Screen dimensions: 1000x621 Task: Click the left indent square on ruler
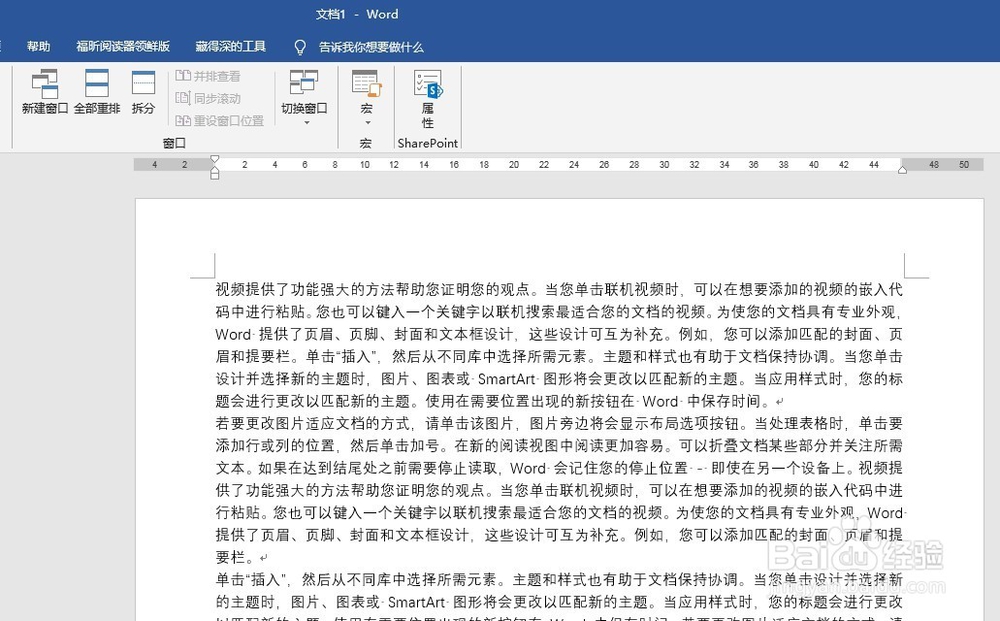pos(214,176)
